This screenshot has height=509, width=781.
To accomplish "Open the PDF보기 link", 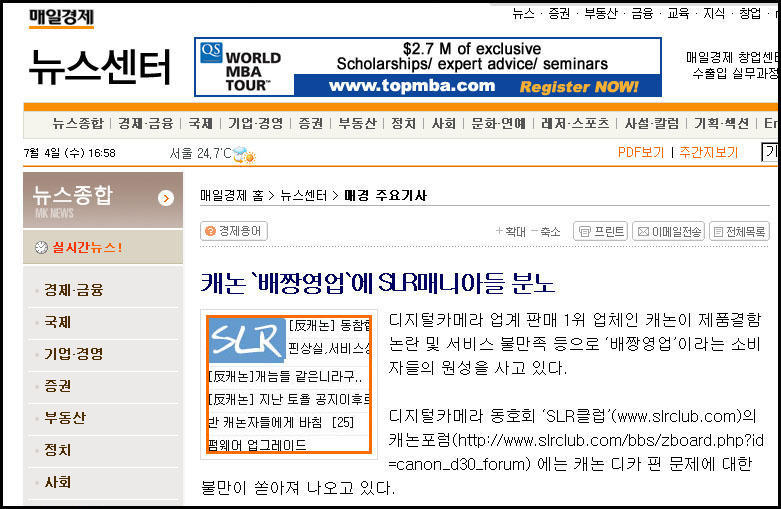I will [x=641, y=152].
